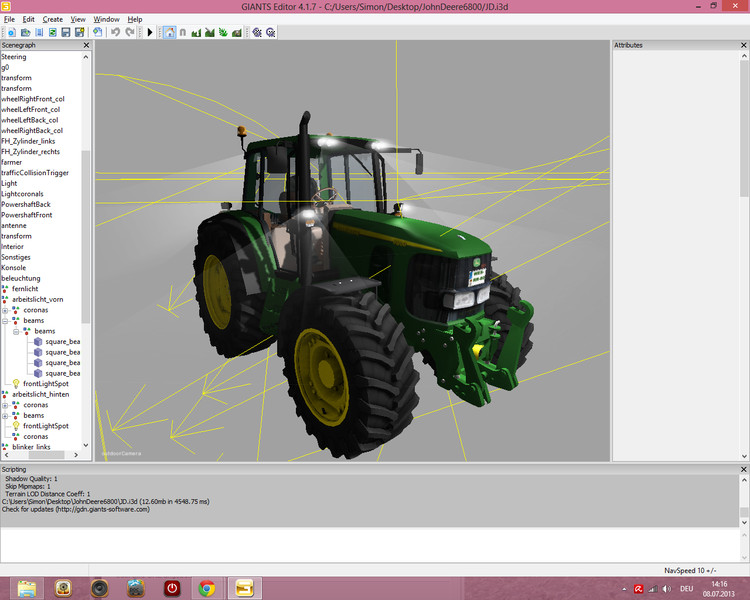Expand first coronas under arbeitslicht_hinten
This screenshot has width=750, height=600.
pyautogui.click(x=5, y=405)
